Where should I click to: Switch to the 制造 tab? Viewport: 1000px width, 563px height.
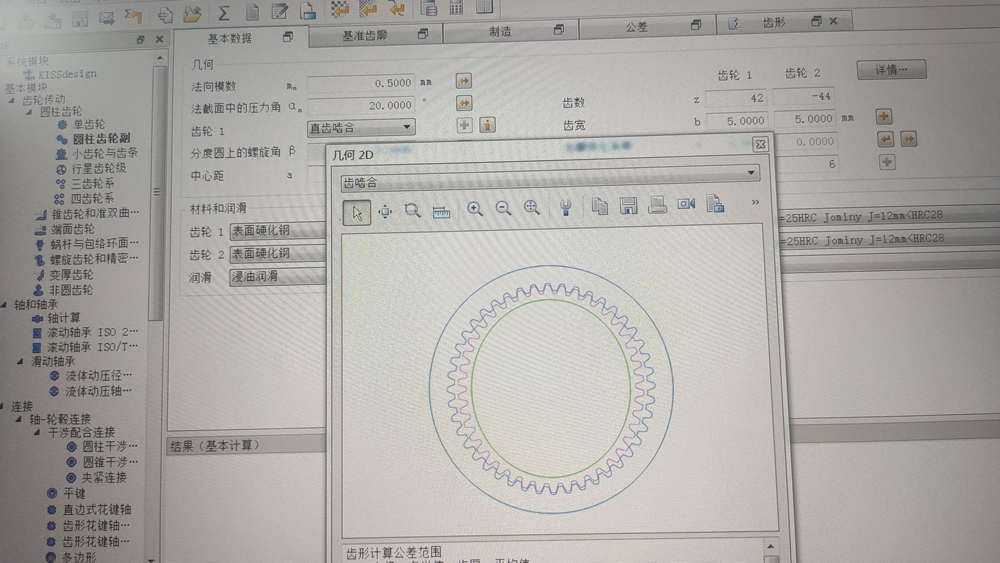pos(500,31)
